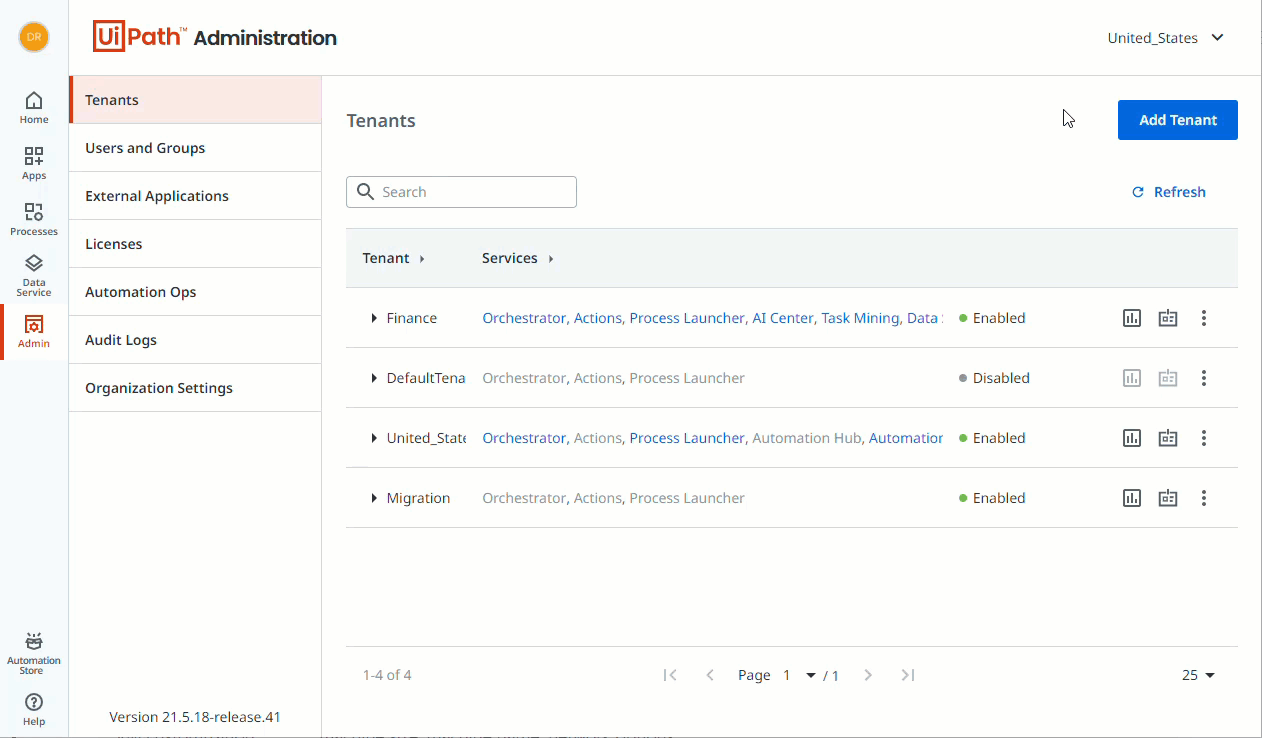Click the services card icon for Migration
1262x738 pixels.
1168,498
